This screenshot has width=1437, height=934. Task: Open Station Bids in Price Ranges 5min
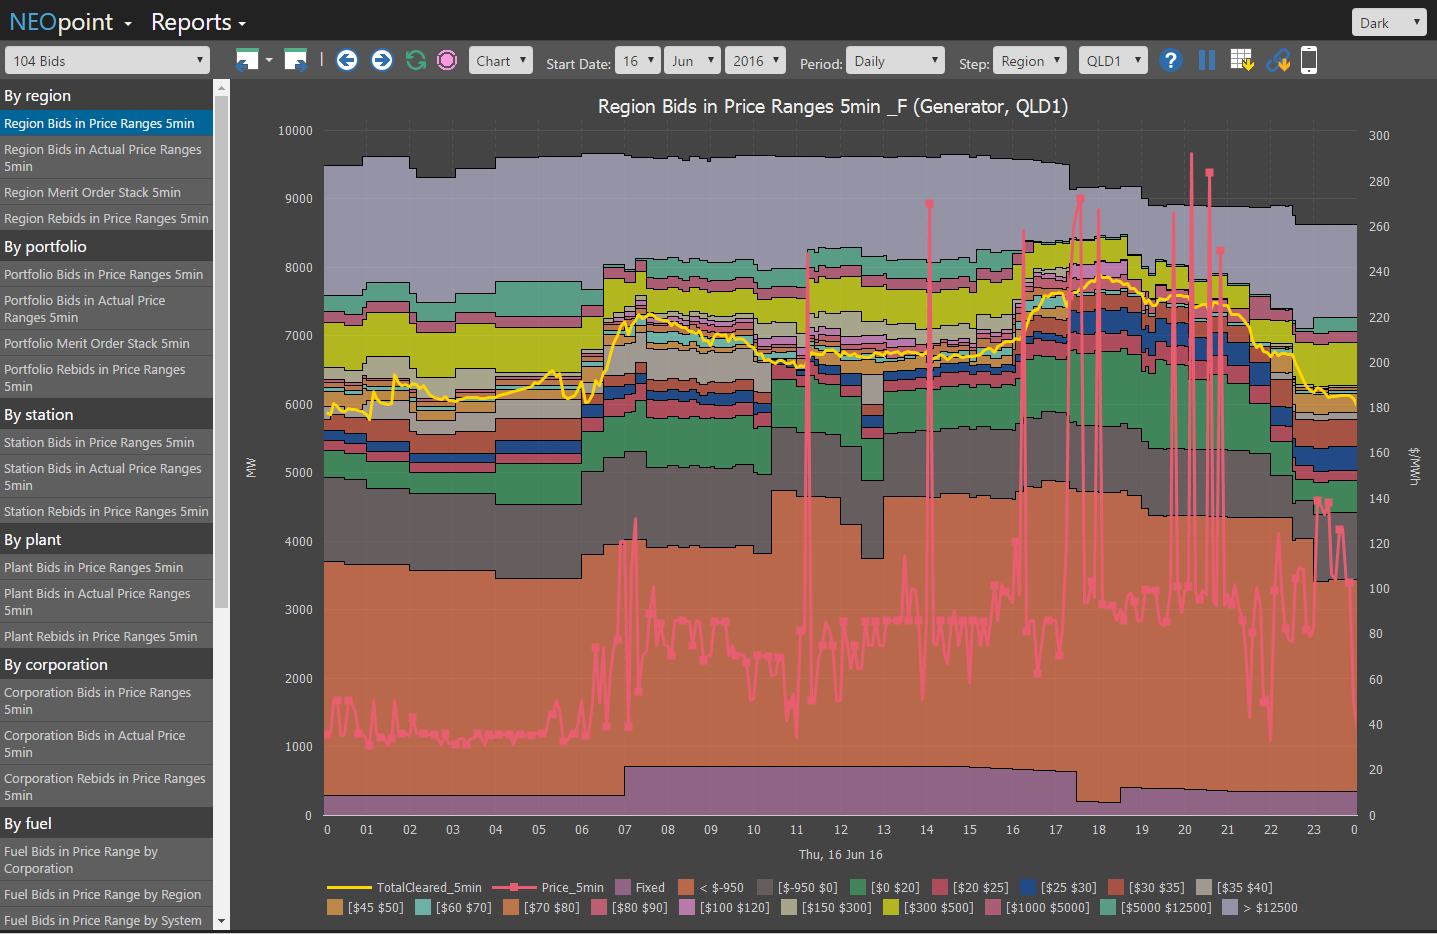click(99, 442)
